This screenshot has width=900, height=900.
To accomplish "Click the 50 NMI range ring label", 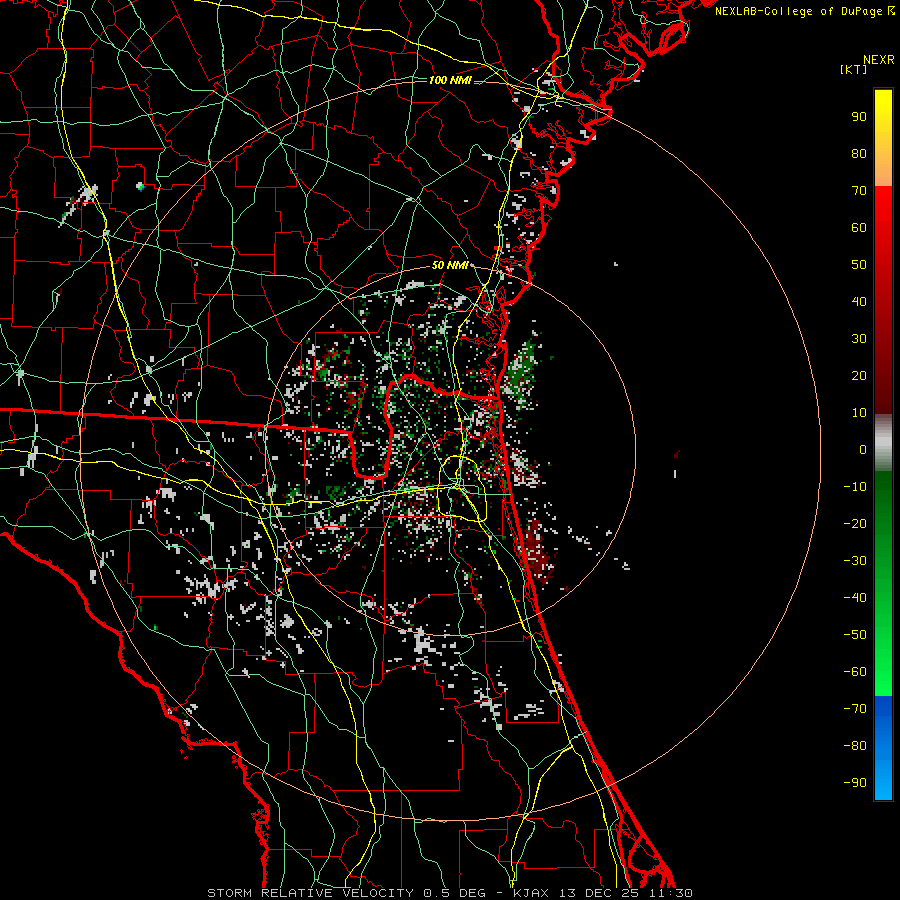I will click(x=450, y=265).
